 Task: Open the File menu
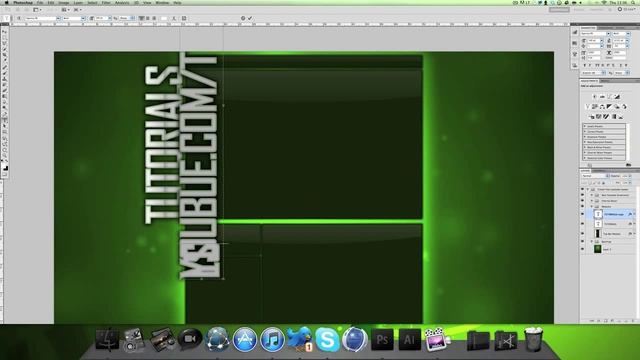(x=40, y=3)
